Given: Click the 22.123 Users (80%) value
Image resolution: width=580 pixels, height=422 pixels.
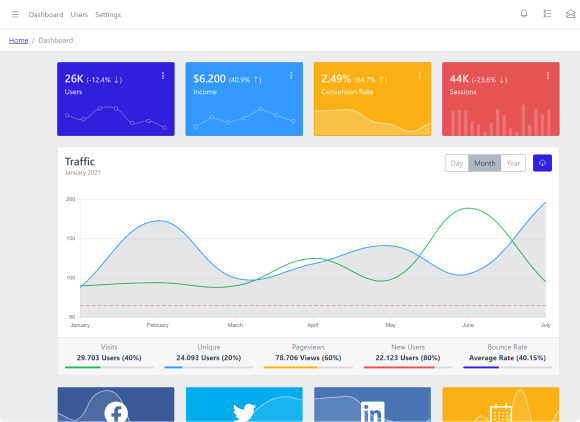Looking at the screenshot, I should point(408,358).
